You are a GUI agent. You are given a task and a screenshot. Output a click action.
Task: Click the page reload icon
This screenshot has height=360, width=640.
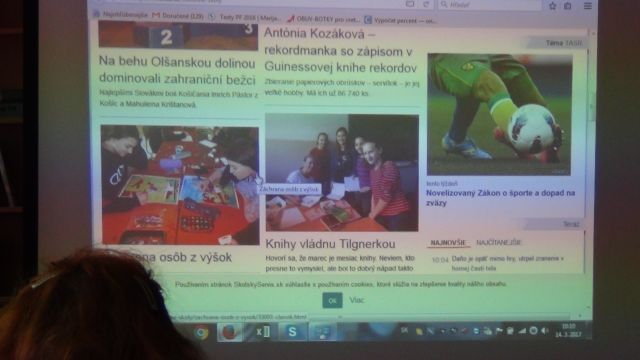pos(426,4)
